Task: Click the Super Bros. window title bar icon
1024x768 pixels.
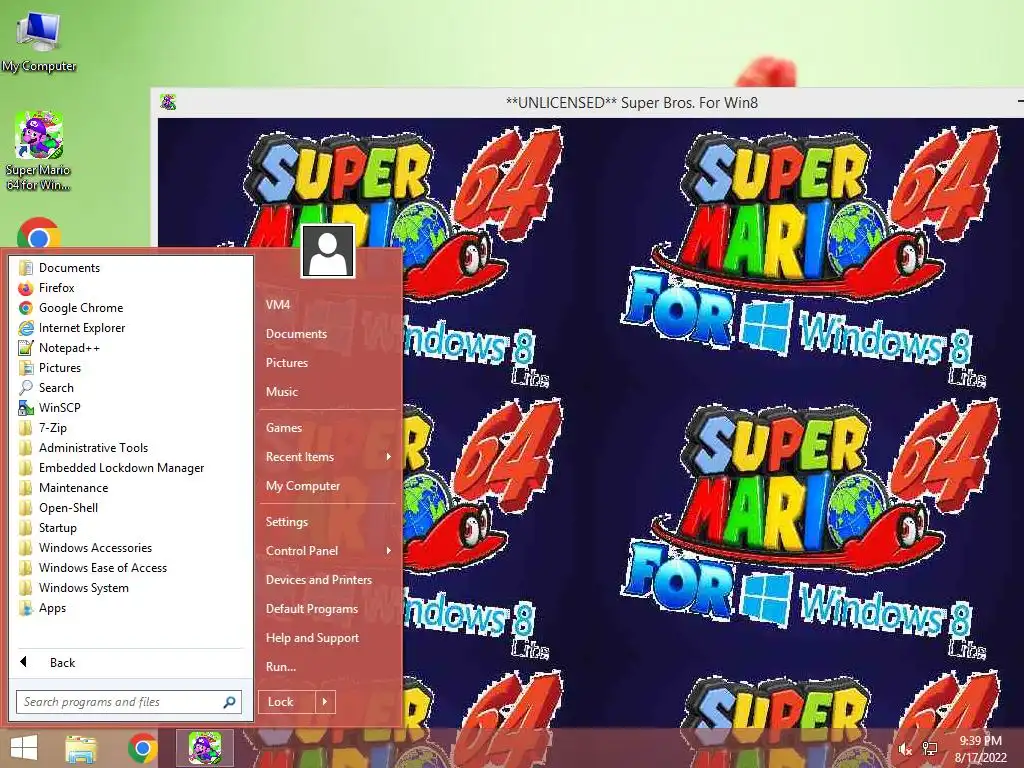Action: coord(168,102)
